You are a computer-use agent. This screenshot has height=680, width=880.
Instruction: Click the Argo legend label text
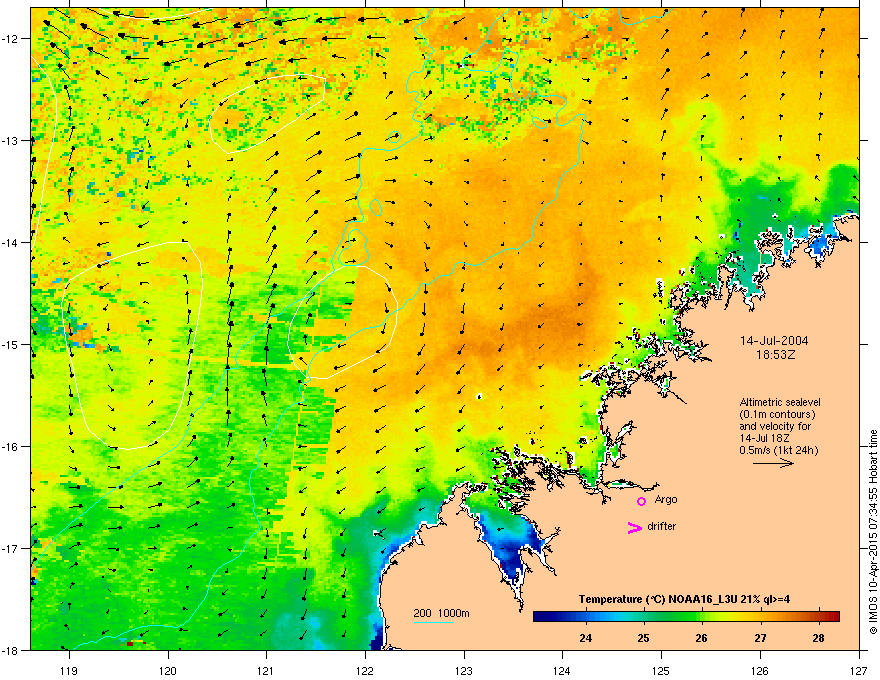point(666,500)
